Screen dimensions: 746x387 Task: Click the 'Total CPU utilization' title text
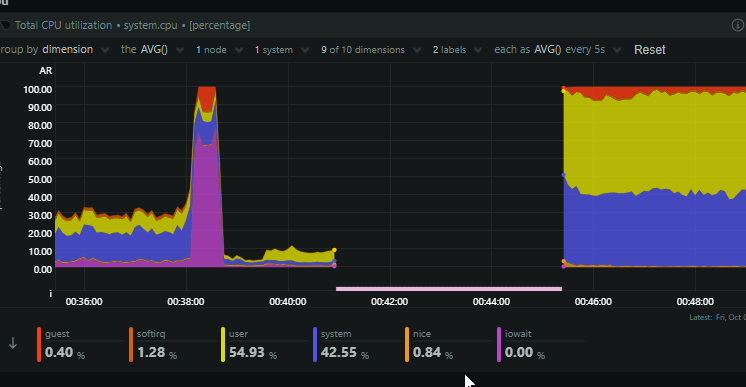63,25
